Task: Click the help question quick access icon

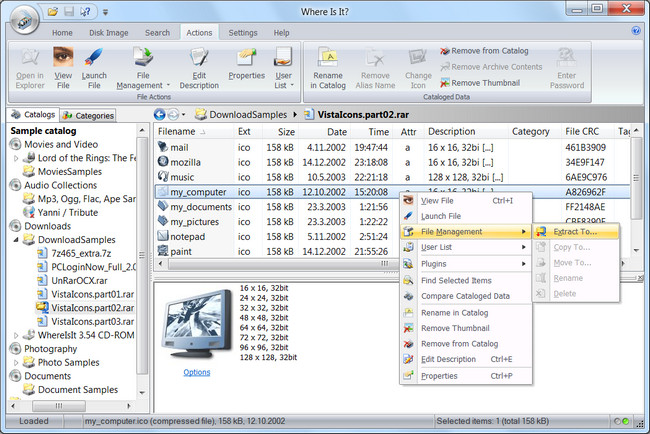Action: tap(85, 11)
